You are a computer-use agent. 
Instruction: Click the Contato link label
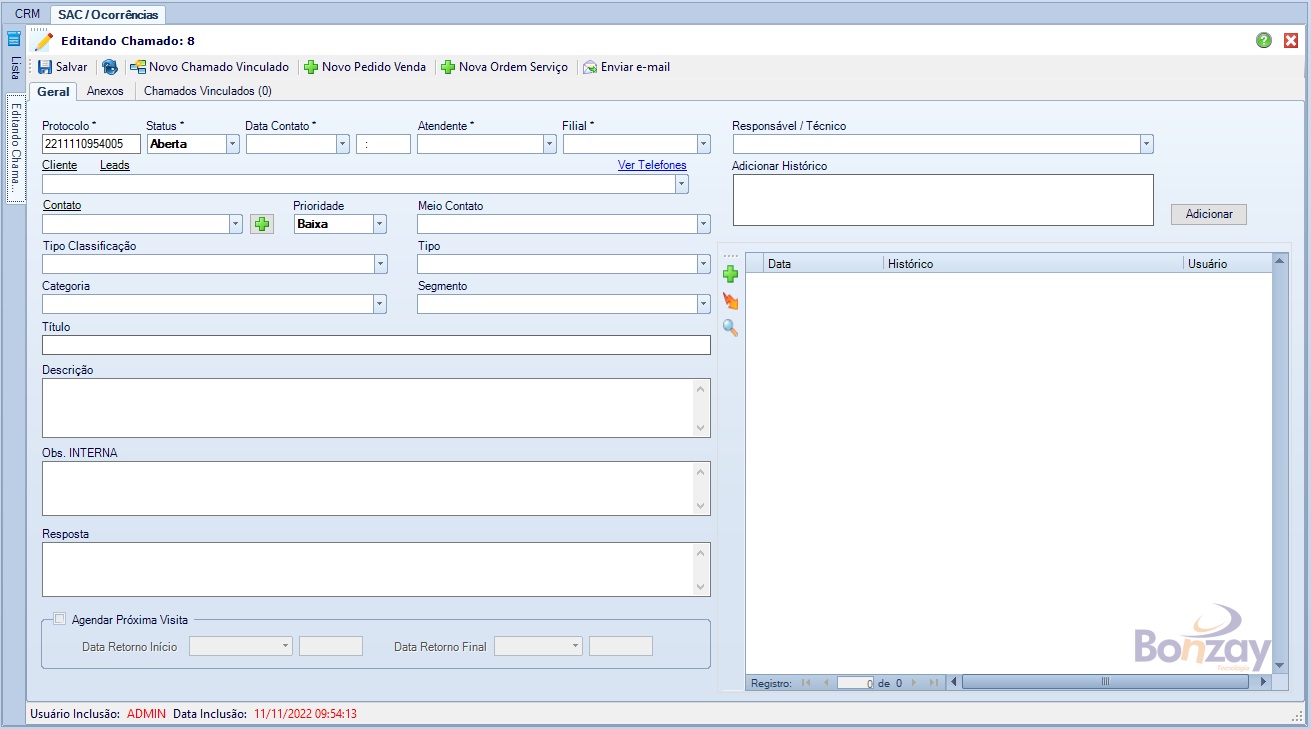[62, 205]
